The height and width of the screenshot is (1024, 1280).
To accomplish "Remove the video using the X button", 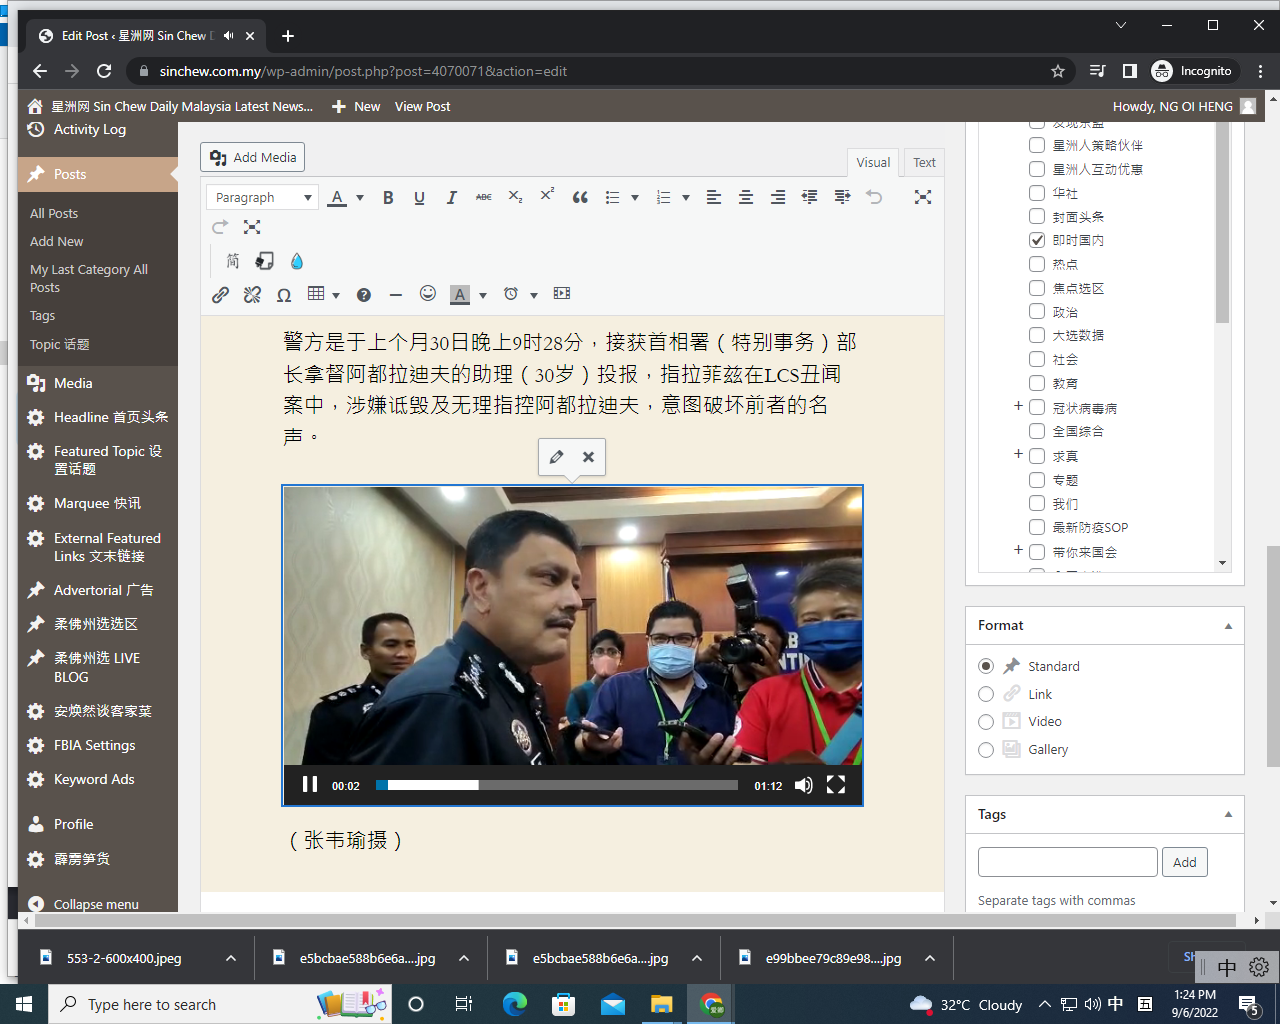I will (588, 457).
